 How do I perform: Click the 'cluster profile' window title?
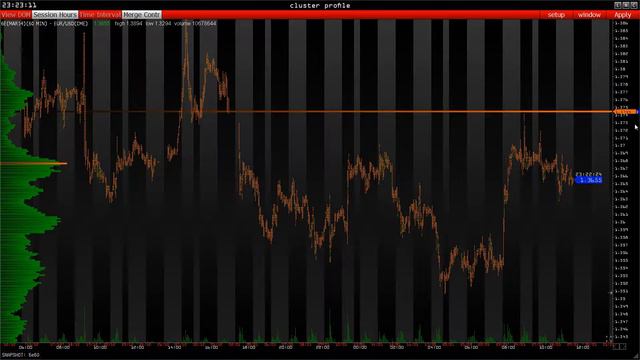tap(320, 5)
